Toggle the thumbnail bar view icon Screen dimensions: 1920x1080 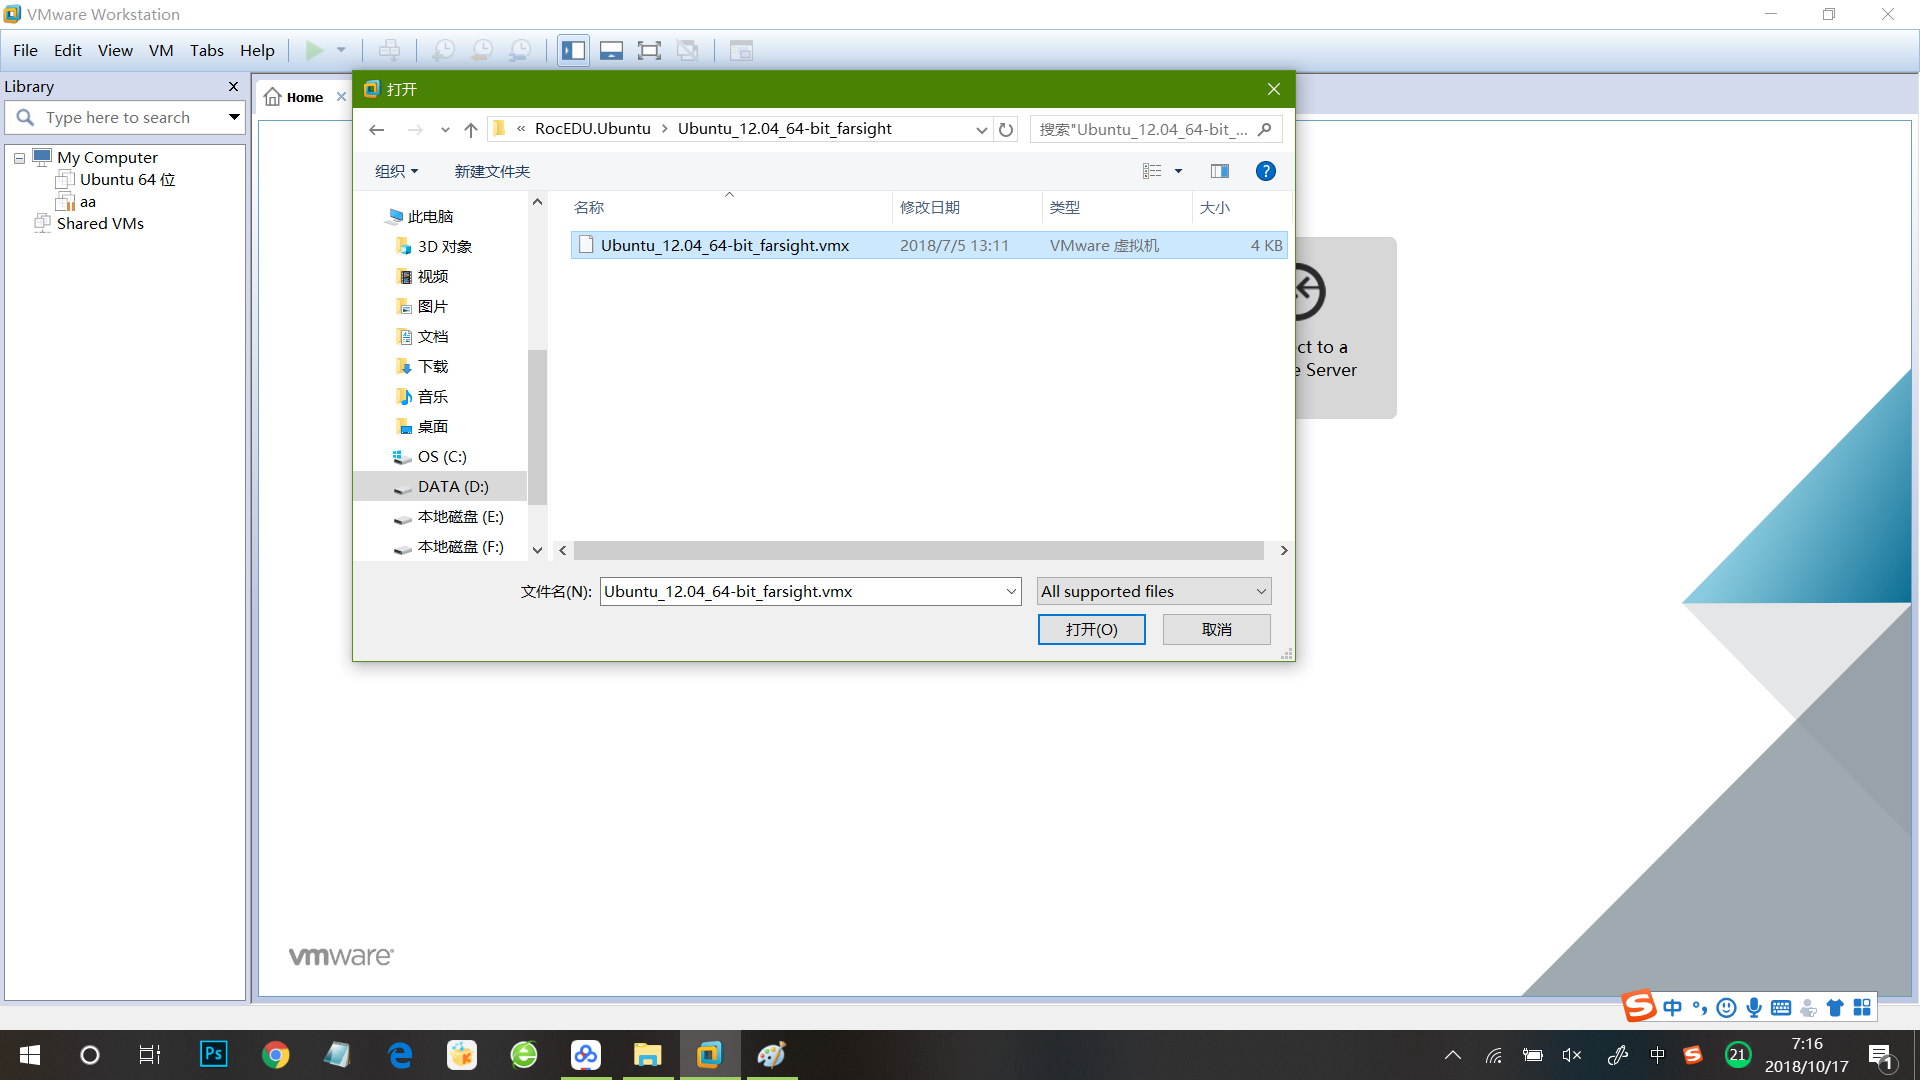point(612,50)
